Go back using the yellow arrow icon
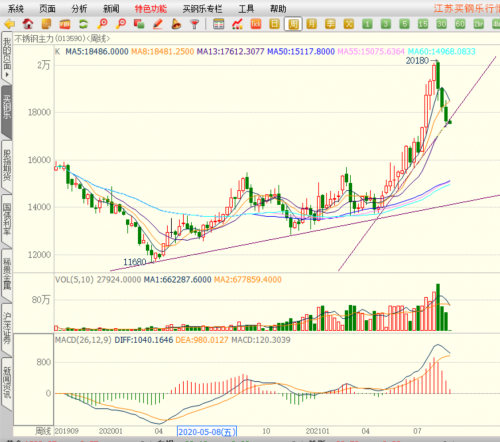The height and width of the screenshot is (442, 500). click(10, 24)
